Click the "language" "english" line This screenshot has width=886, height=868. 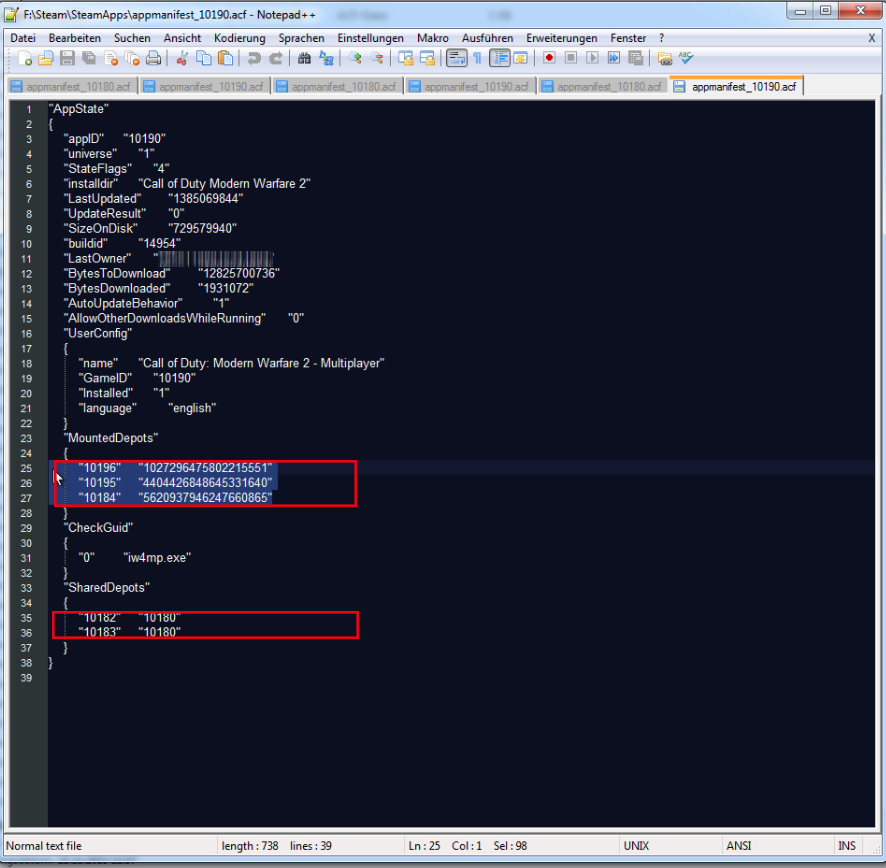(x=147, y=408)
